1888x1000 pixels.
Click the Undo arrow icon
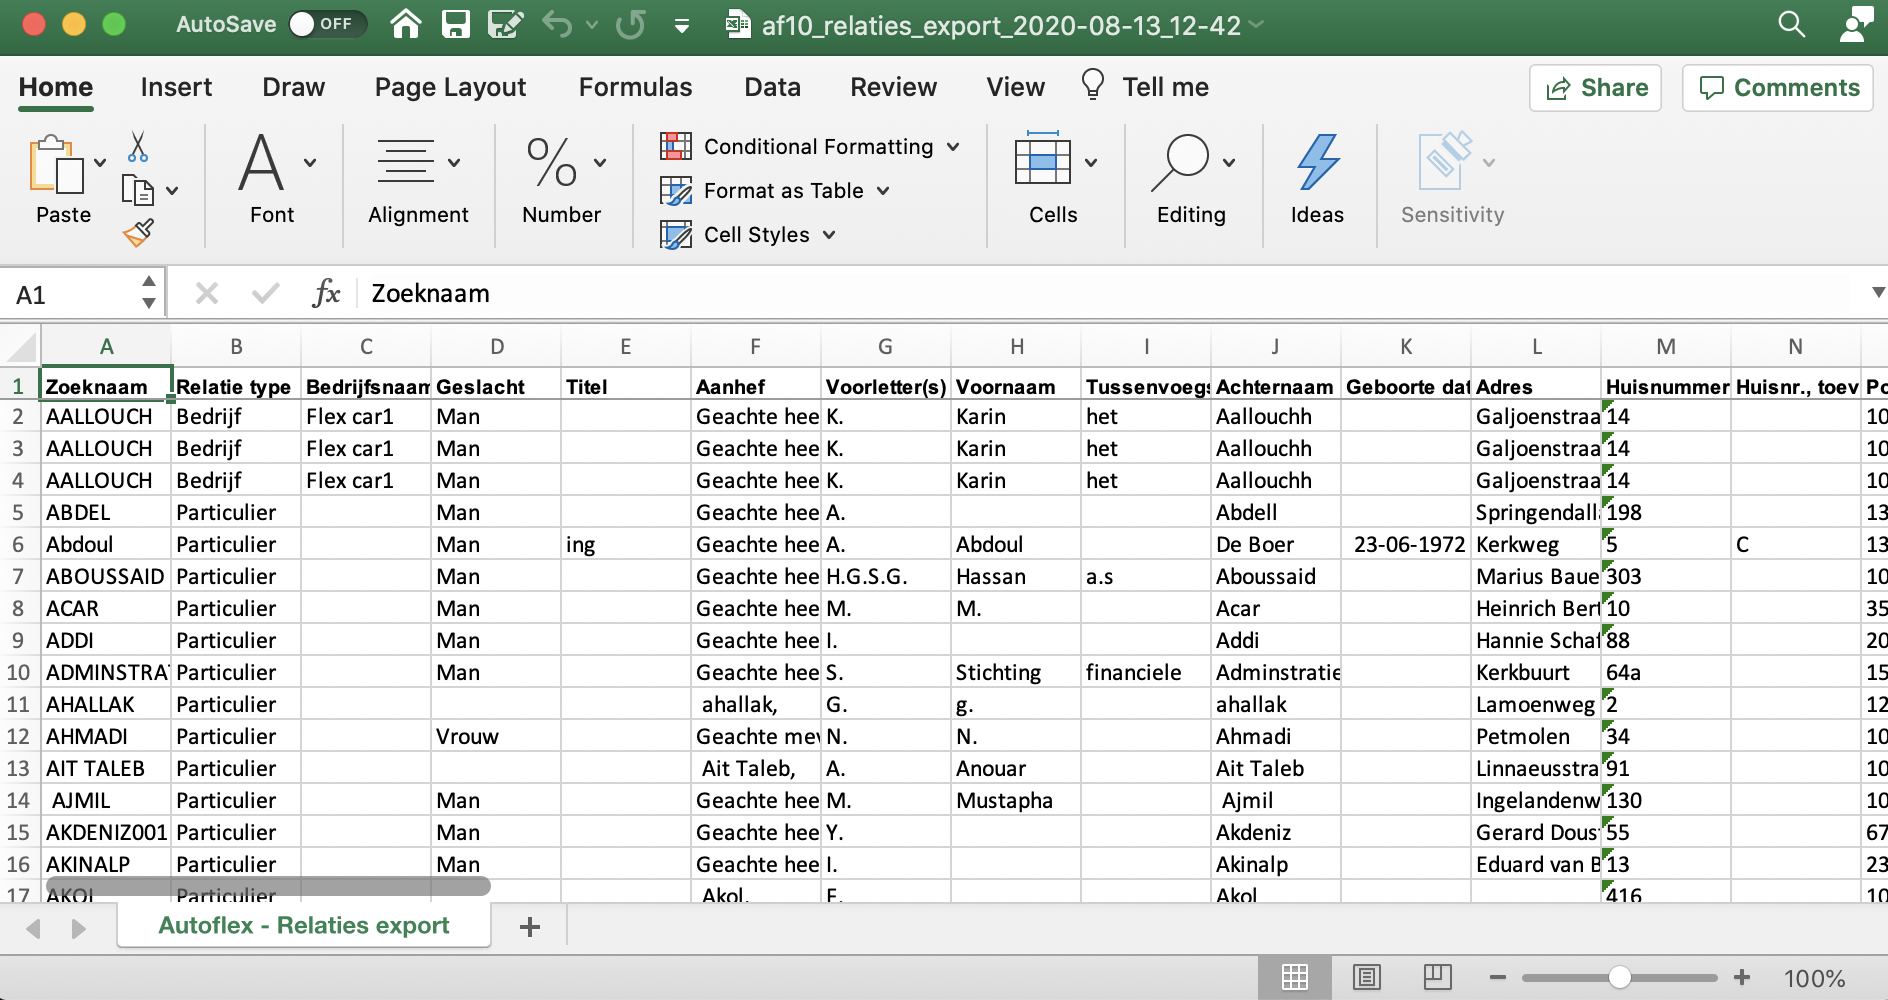pos(557,24)
